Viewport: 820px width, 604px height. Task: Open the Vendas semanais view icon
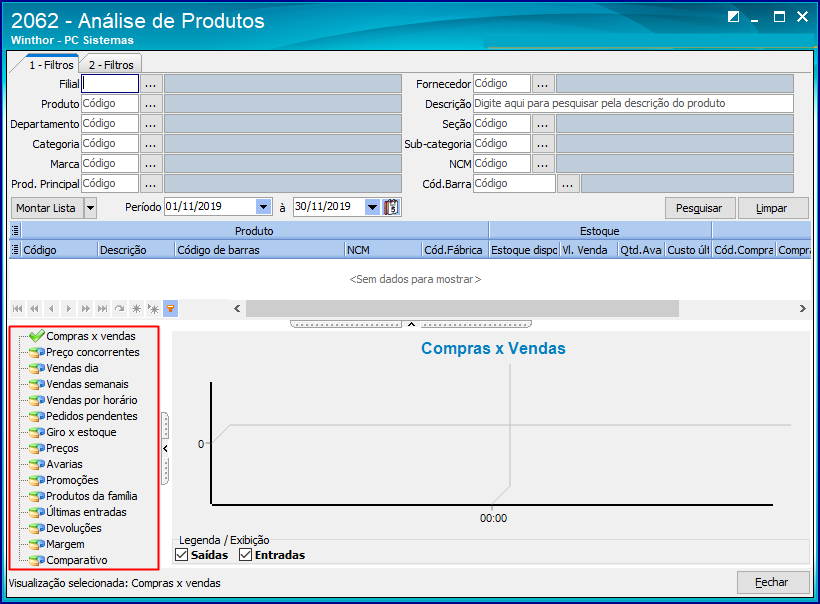coord(37,384)
